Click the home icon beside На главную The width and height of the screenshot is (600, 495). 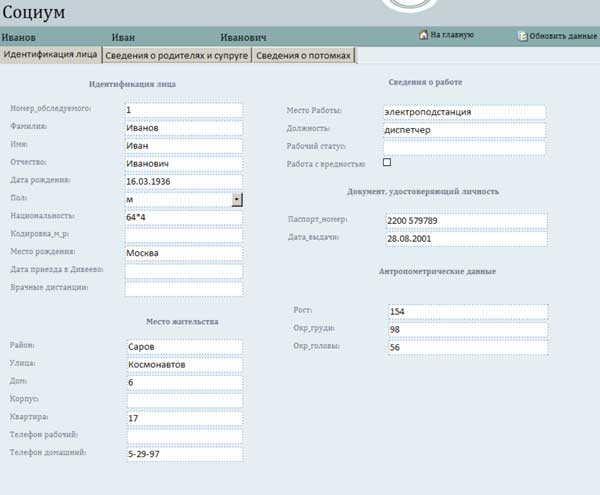pyautogui.click(x=423, y=35)
